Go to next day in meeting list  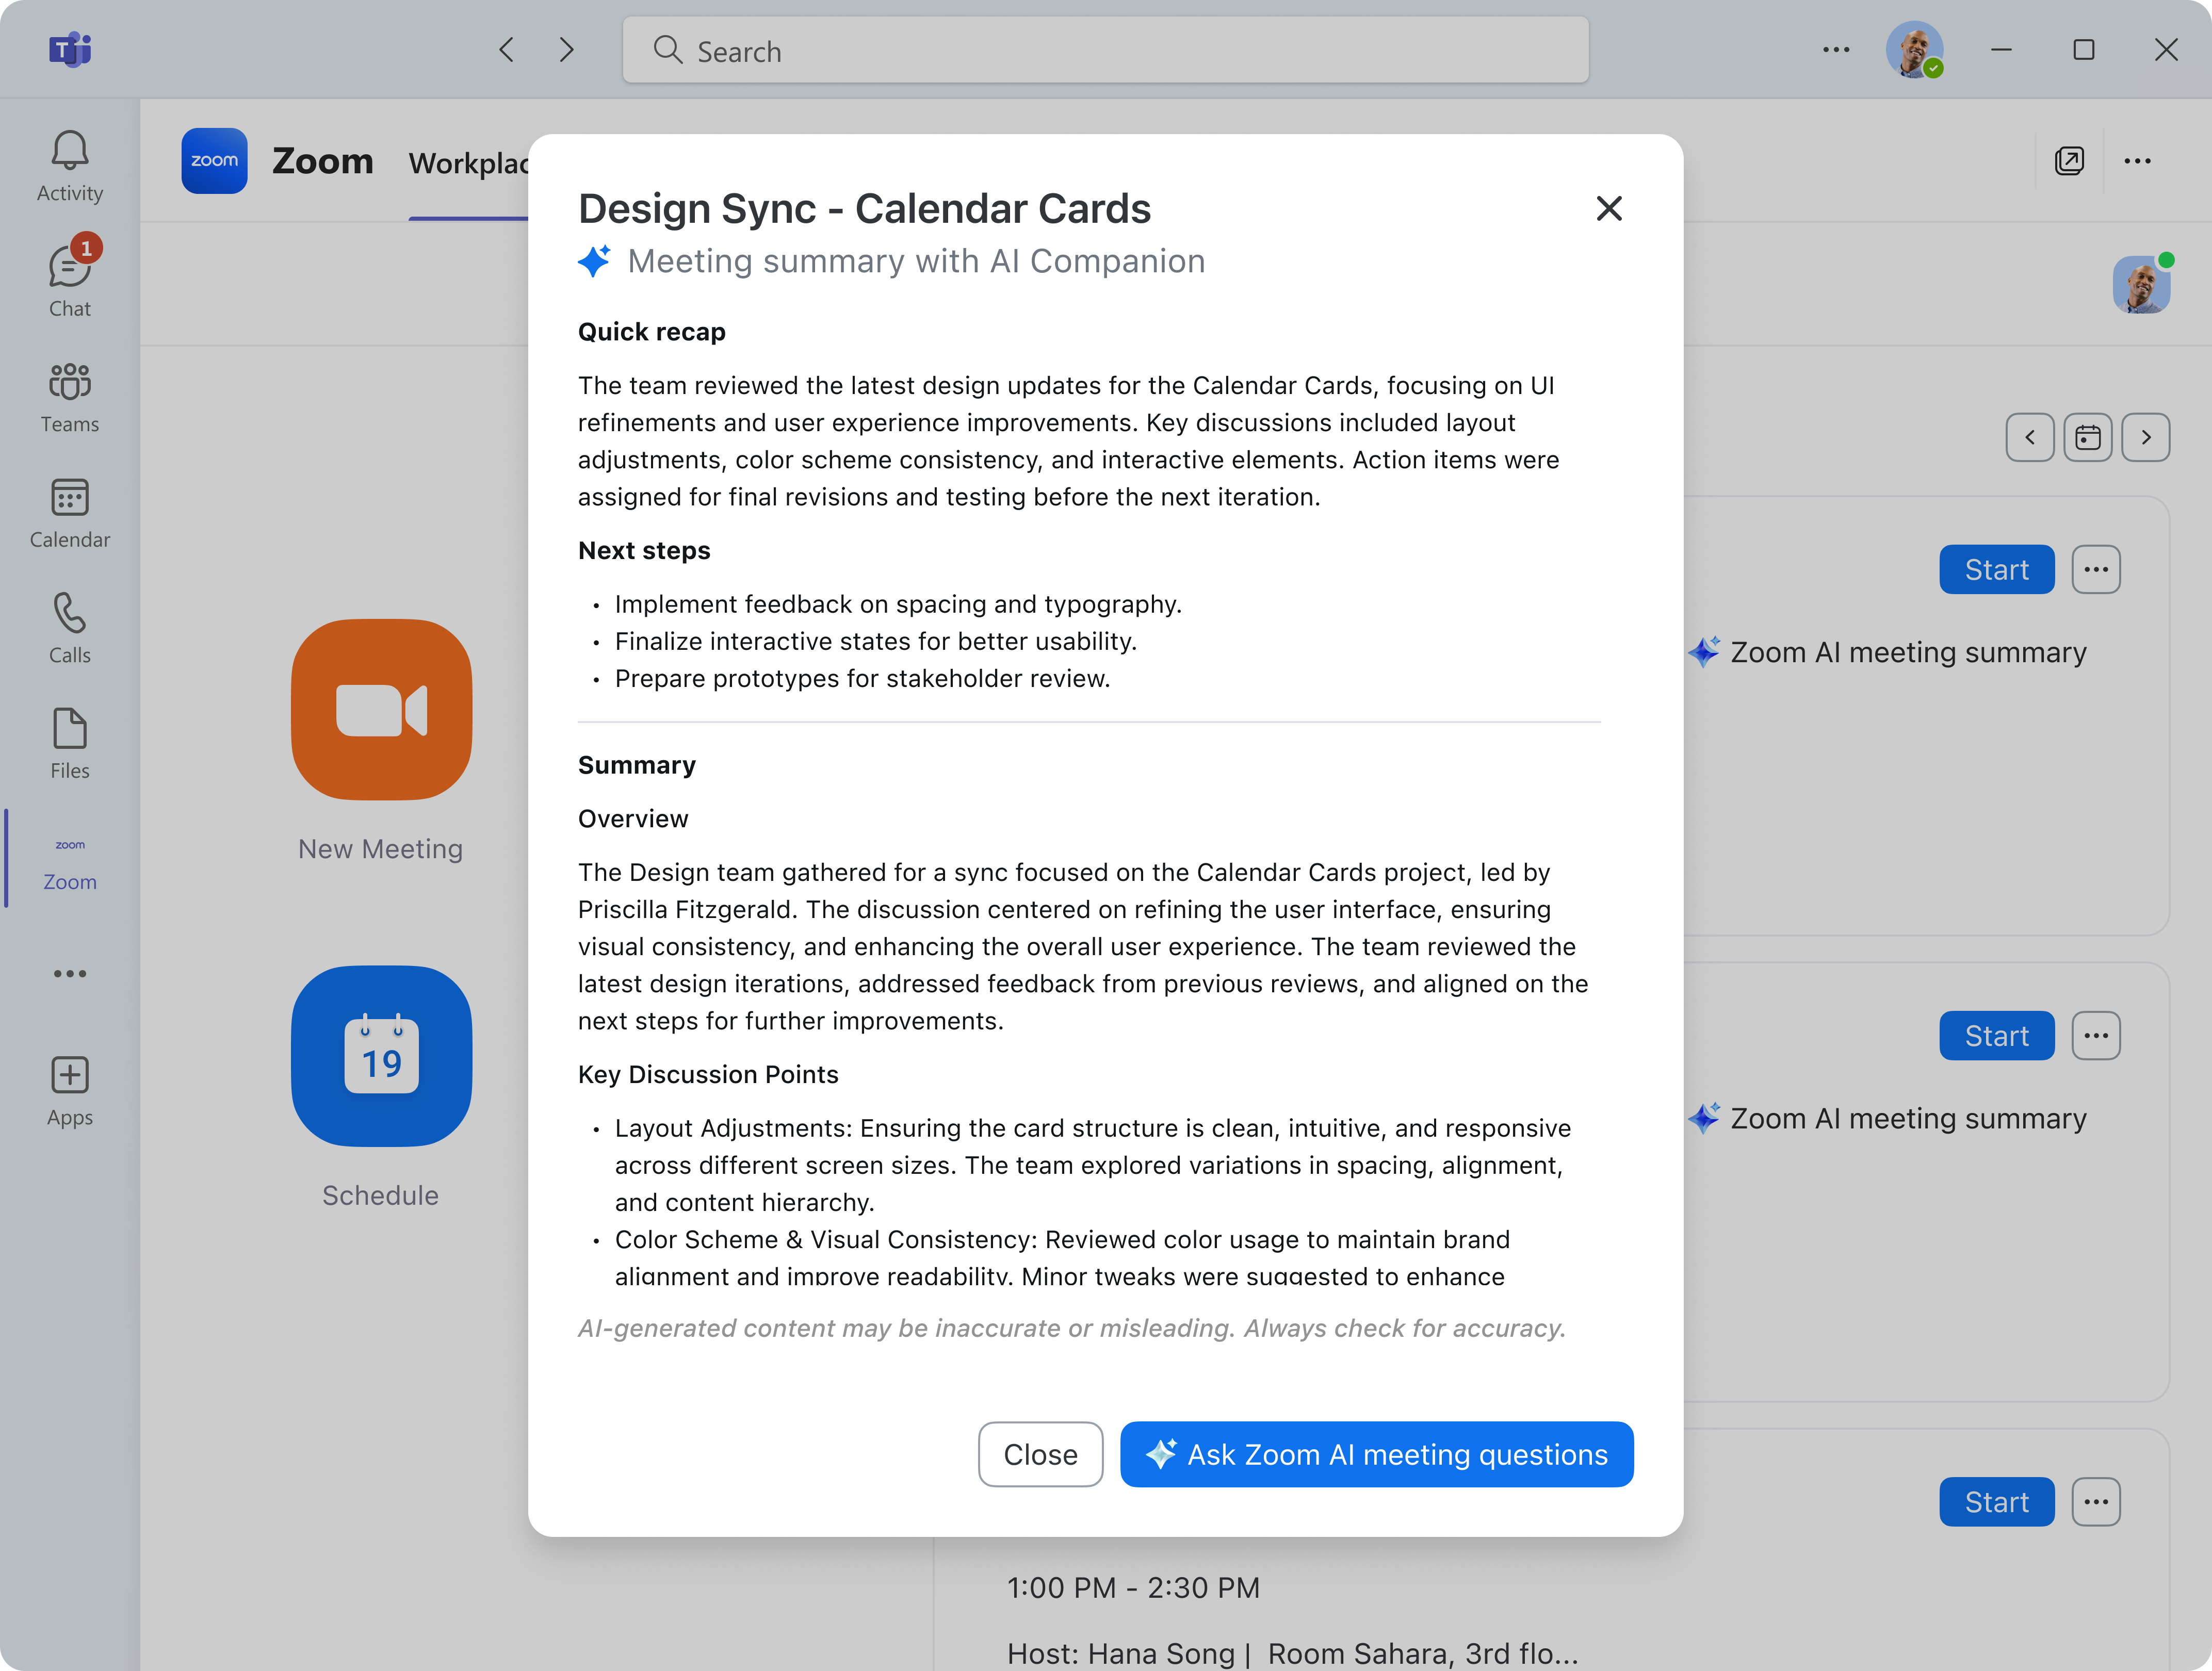coord(2146,437)
